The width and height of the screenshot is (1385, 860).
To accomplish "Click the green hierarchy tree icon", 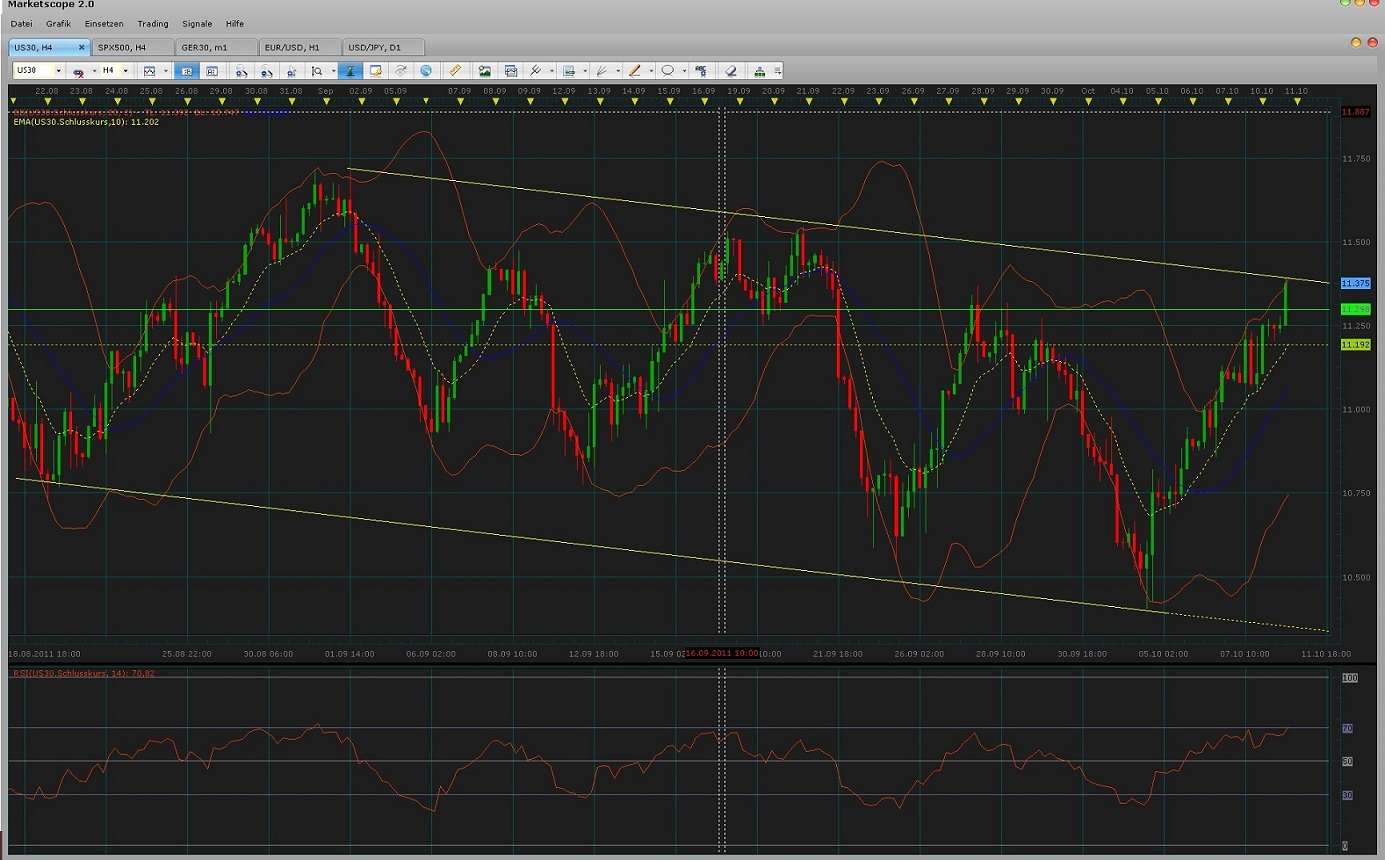I will (759, 71).
